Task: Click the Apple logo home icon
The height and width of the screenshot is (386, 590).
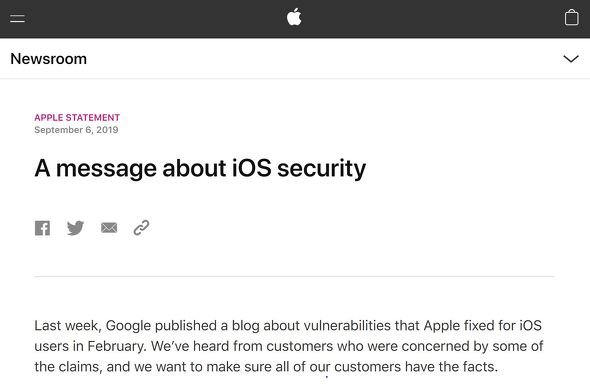Action: (x=294, y=17)
